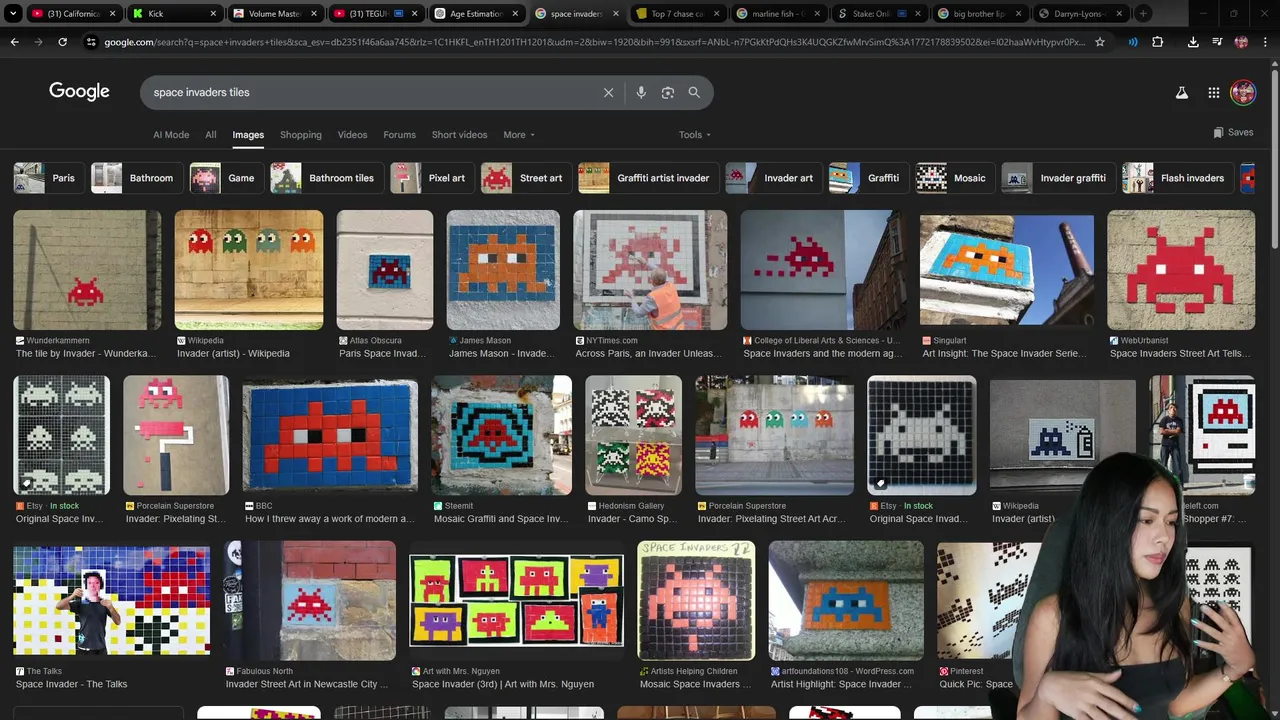Open Chrome three-dot menu
Screen dimensions: 1280x720
click(1266, 42)
